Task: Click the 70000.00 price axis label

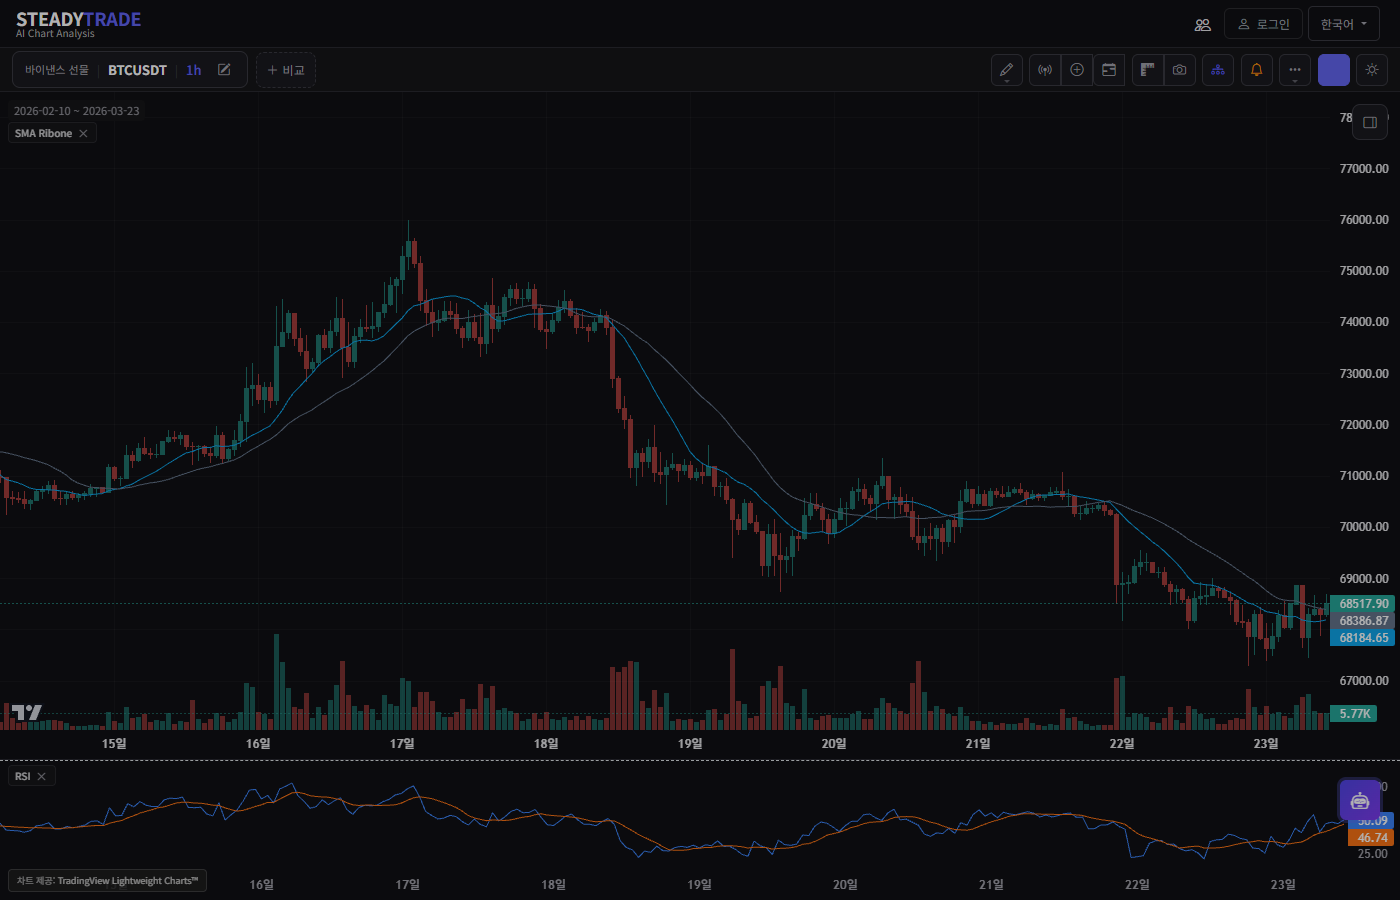Action: pyautogui.click(x=1364, y=527)
